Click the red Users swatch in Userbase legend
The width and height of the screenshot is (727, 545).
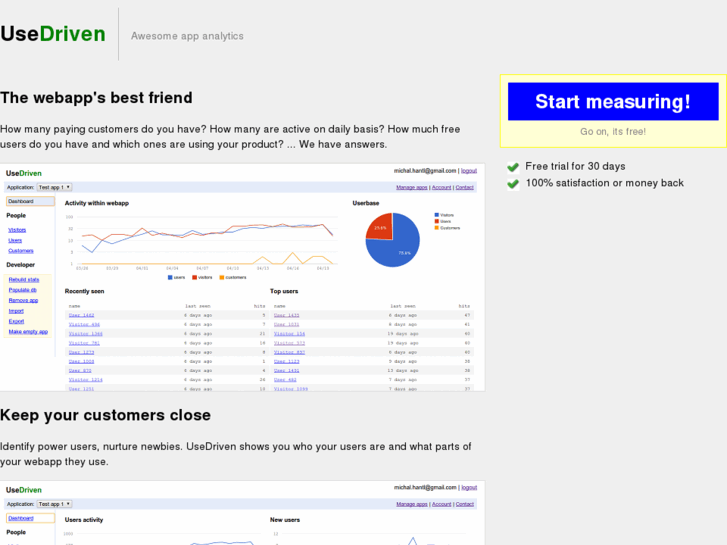point(436,221)
